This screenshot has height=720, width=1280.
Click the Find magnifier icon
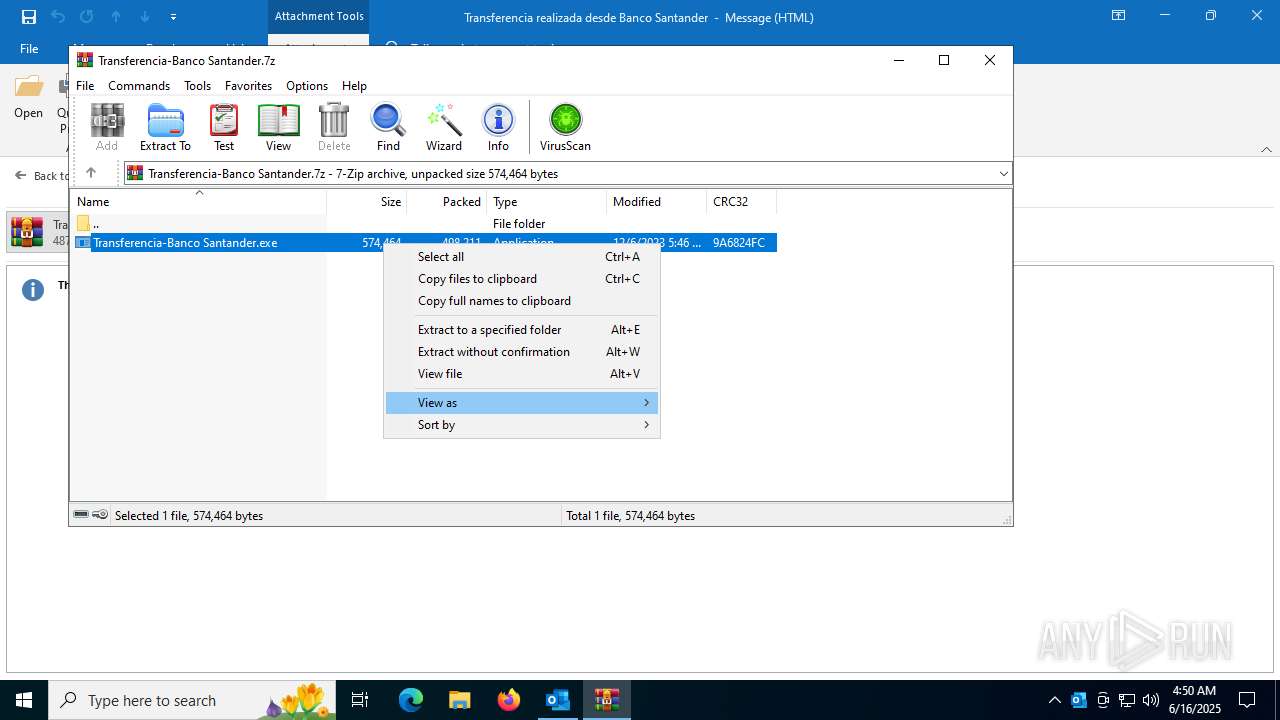388,127
